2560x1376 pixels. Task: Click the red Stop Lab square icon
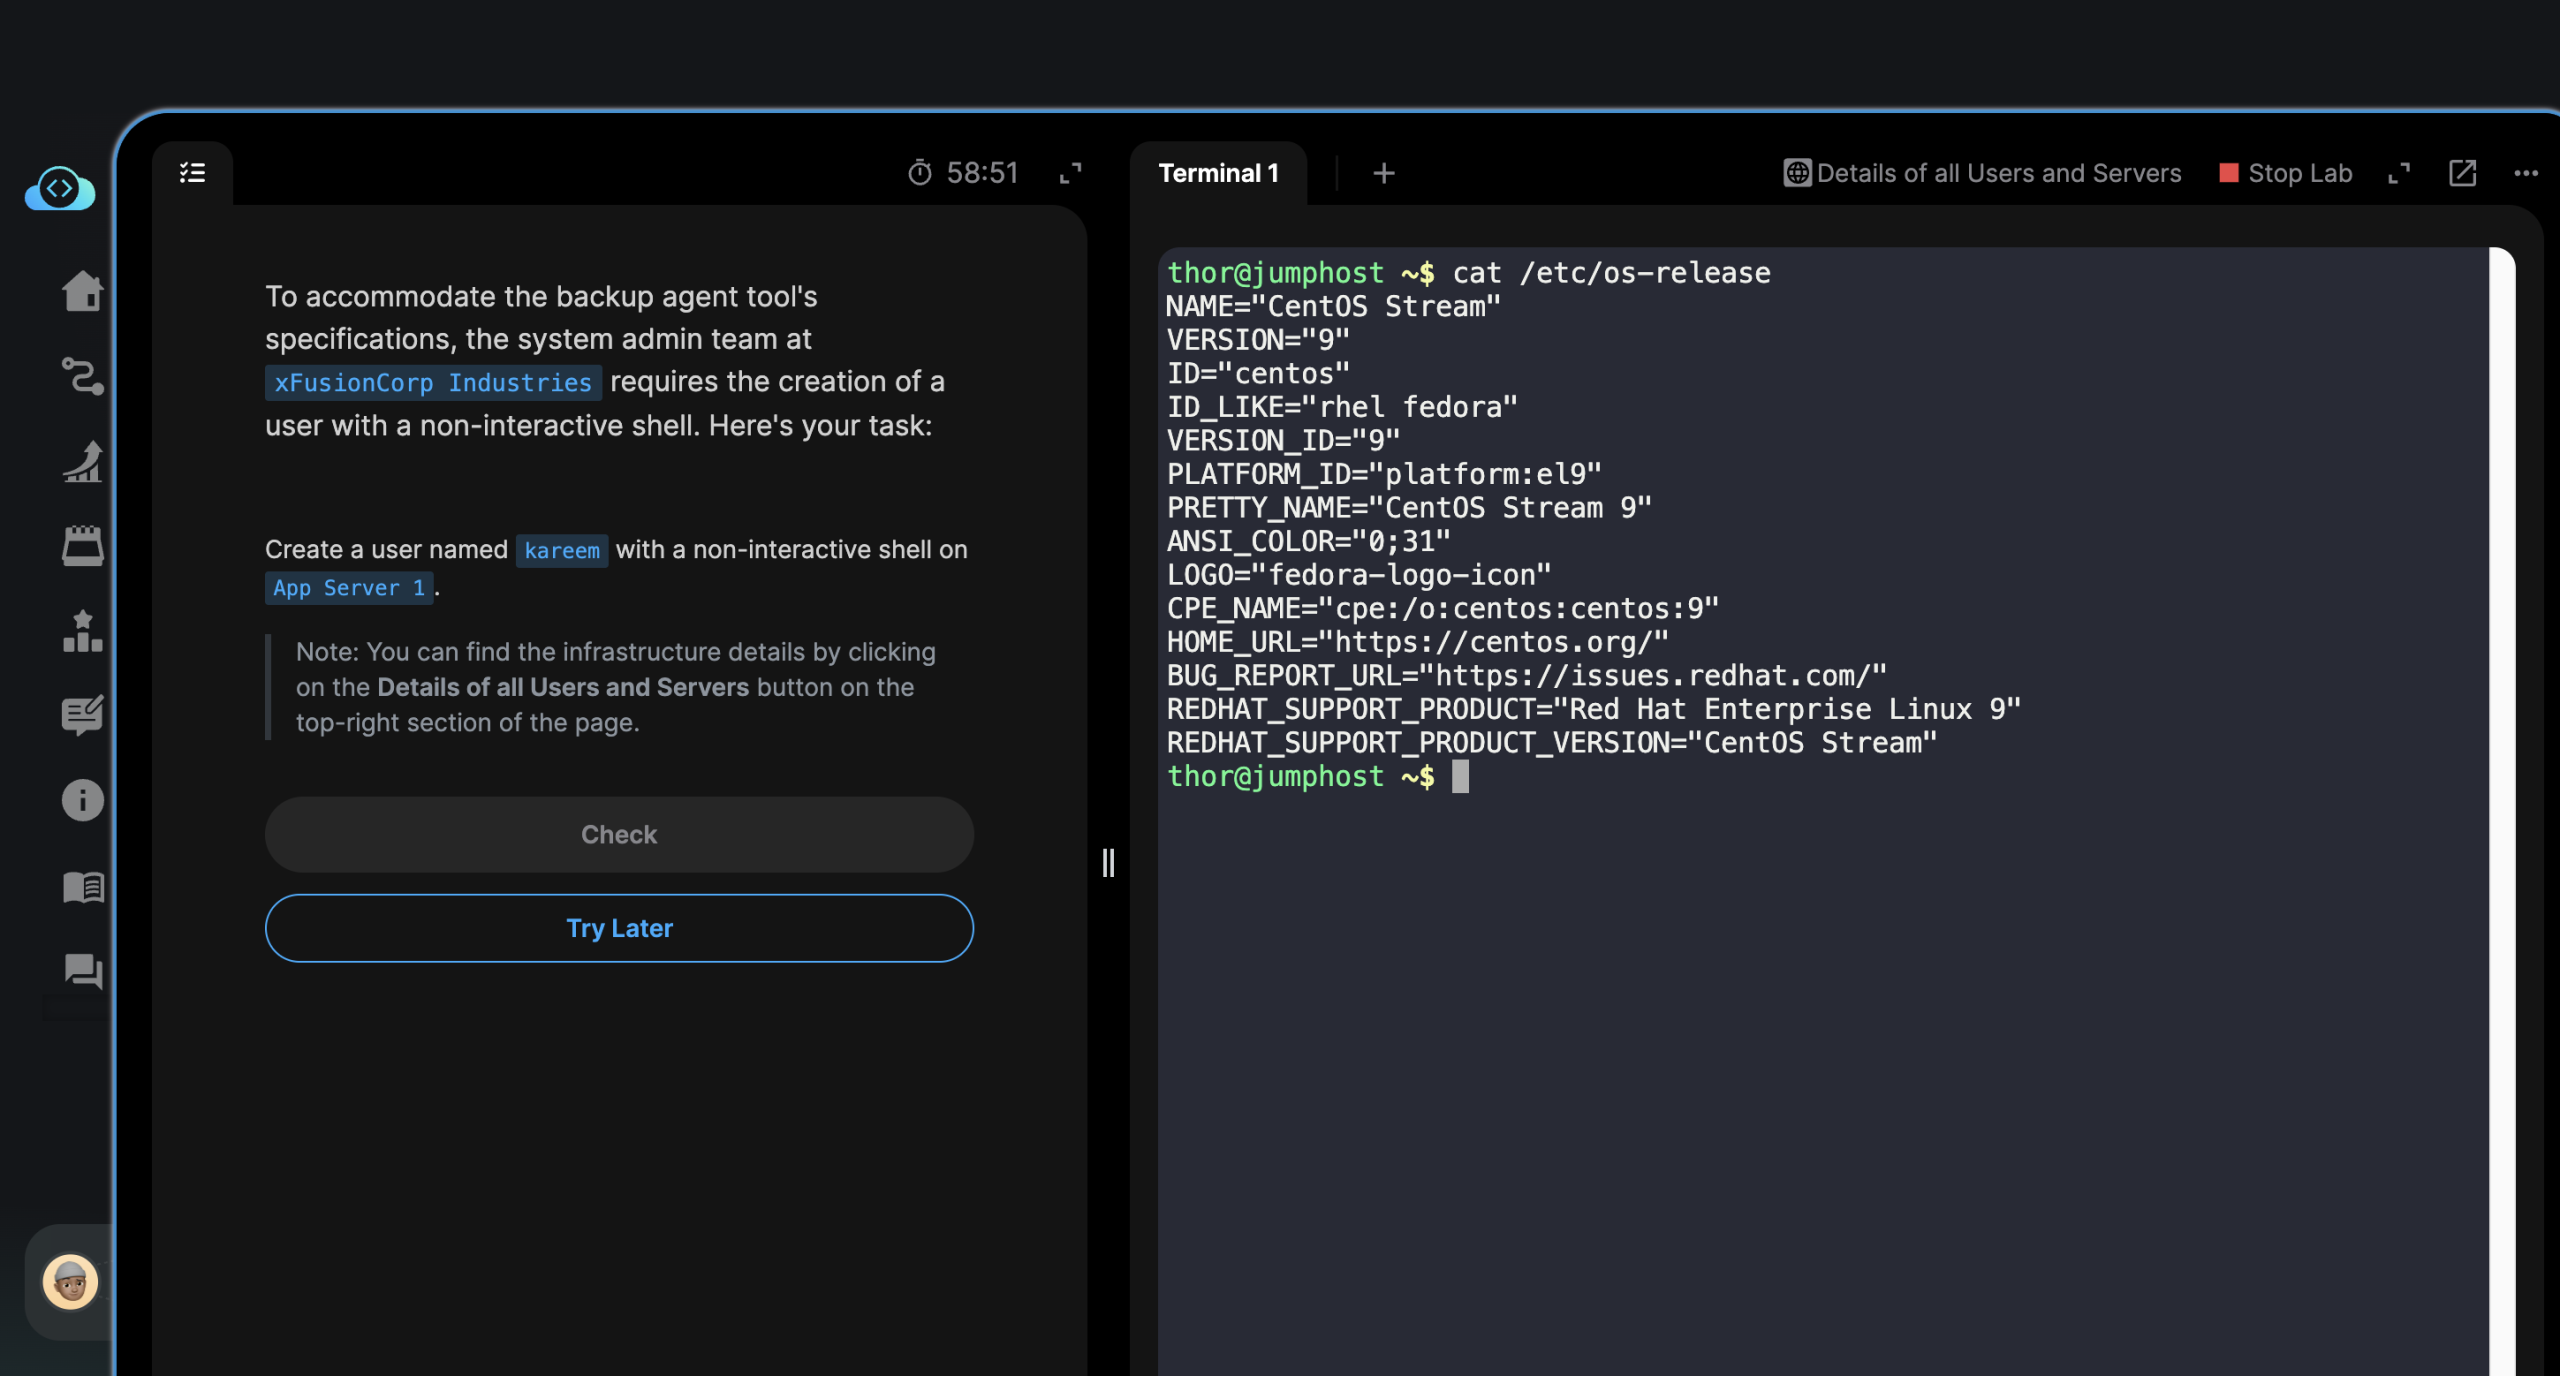2229,173
